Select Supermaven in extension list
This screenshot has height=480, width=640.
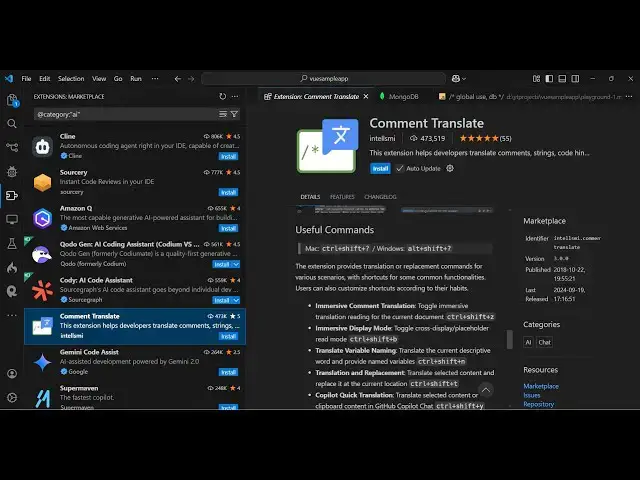point(135,395)
